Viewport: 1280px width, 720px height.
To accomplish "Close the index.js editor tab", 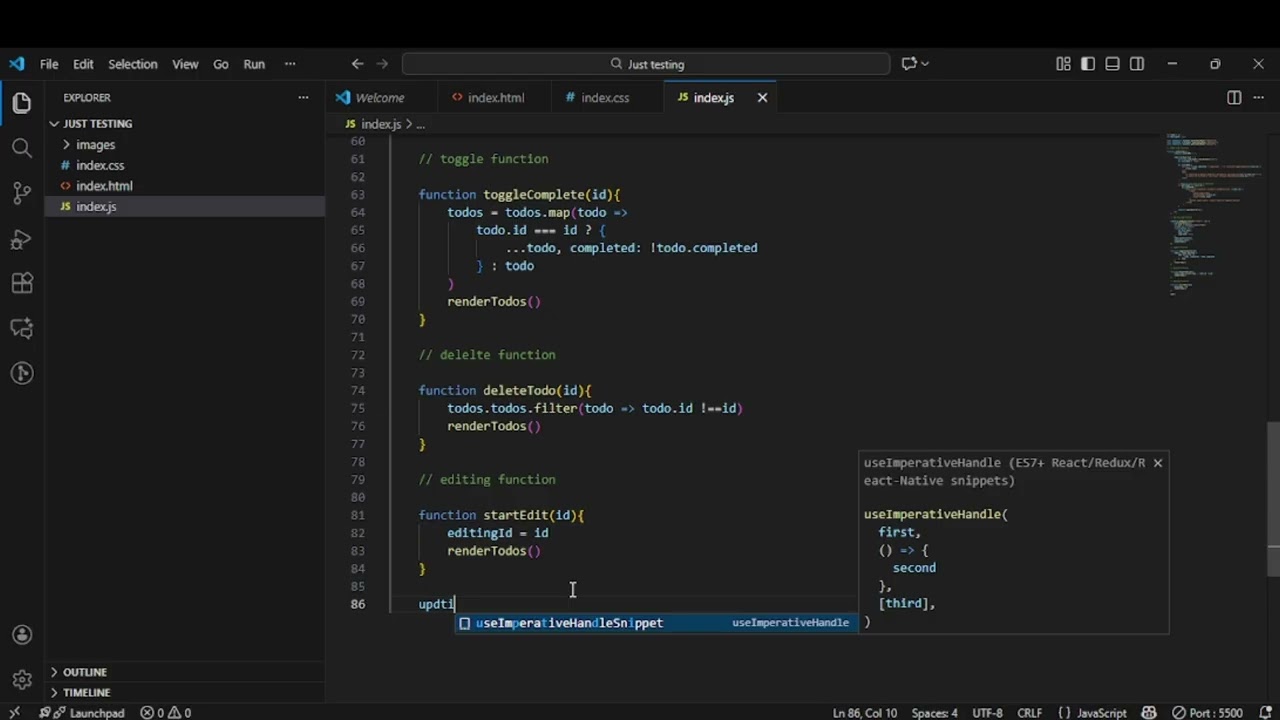I will 762,97.
